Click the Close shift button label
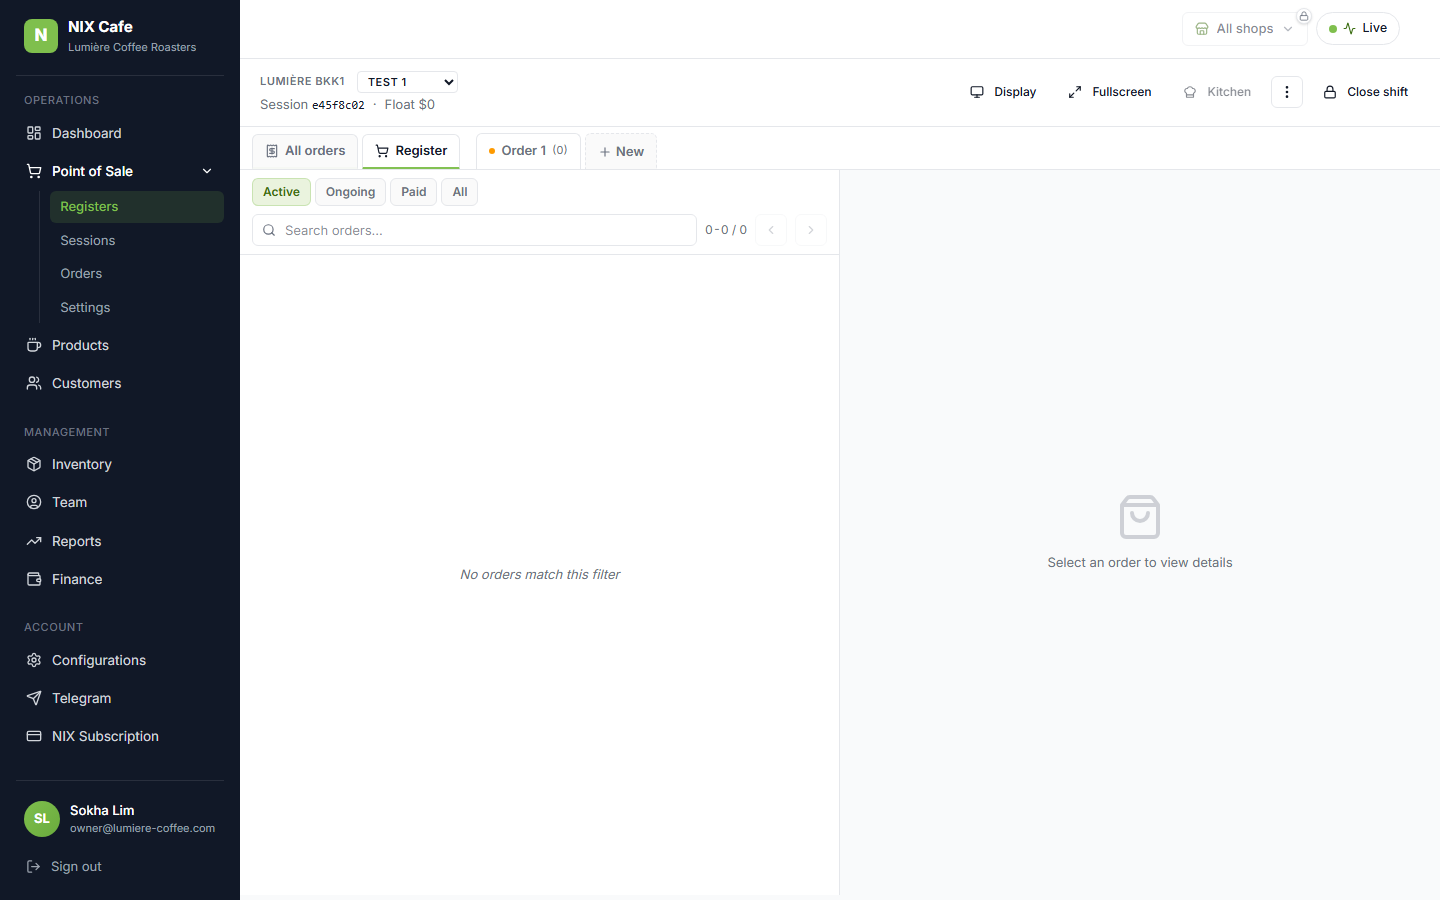The width and height of the screenshot is (1440, 900). [1377, 92]
